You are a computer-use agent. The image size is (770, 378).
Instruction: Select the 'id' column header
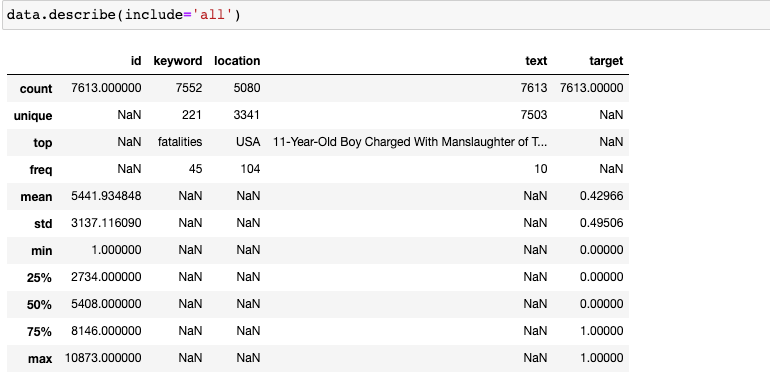point(136,61)
